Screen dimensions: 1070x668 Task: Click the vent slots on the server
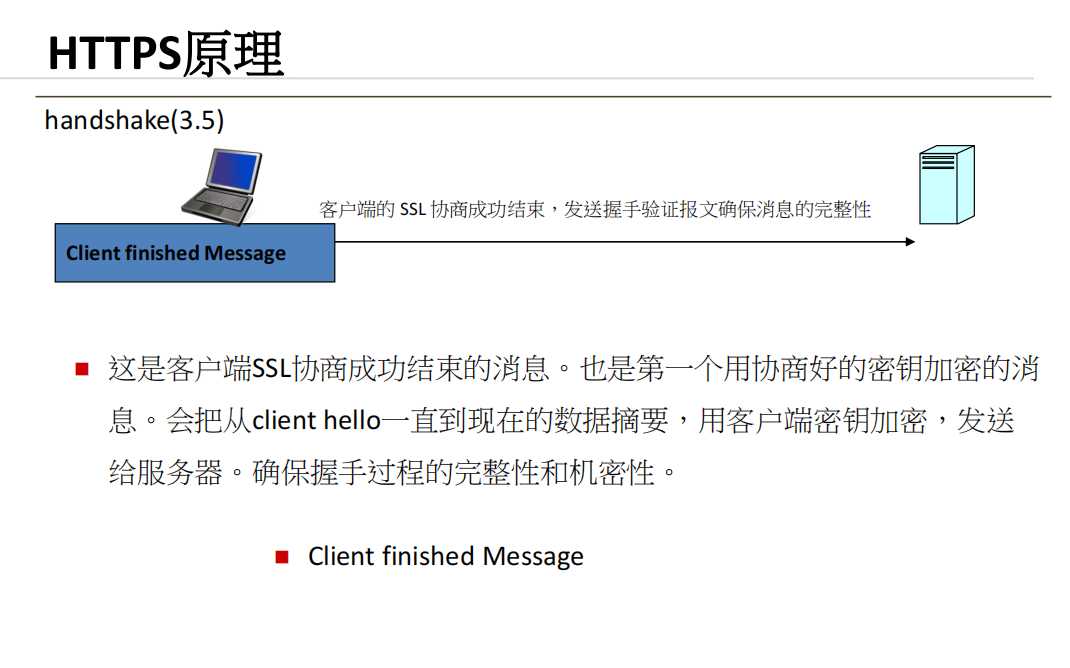938,162
